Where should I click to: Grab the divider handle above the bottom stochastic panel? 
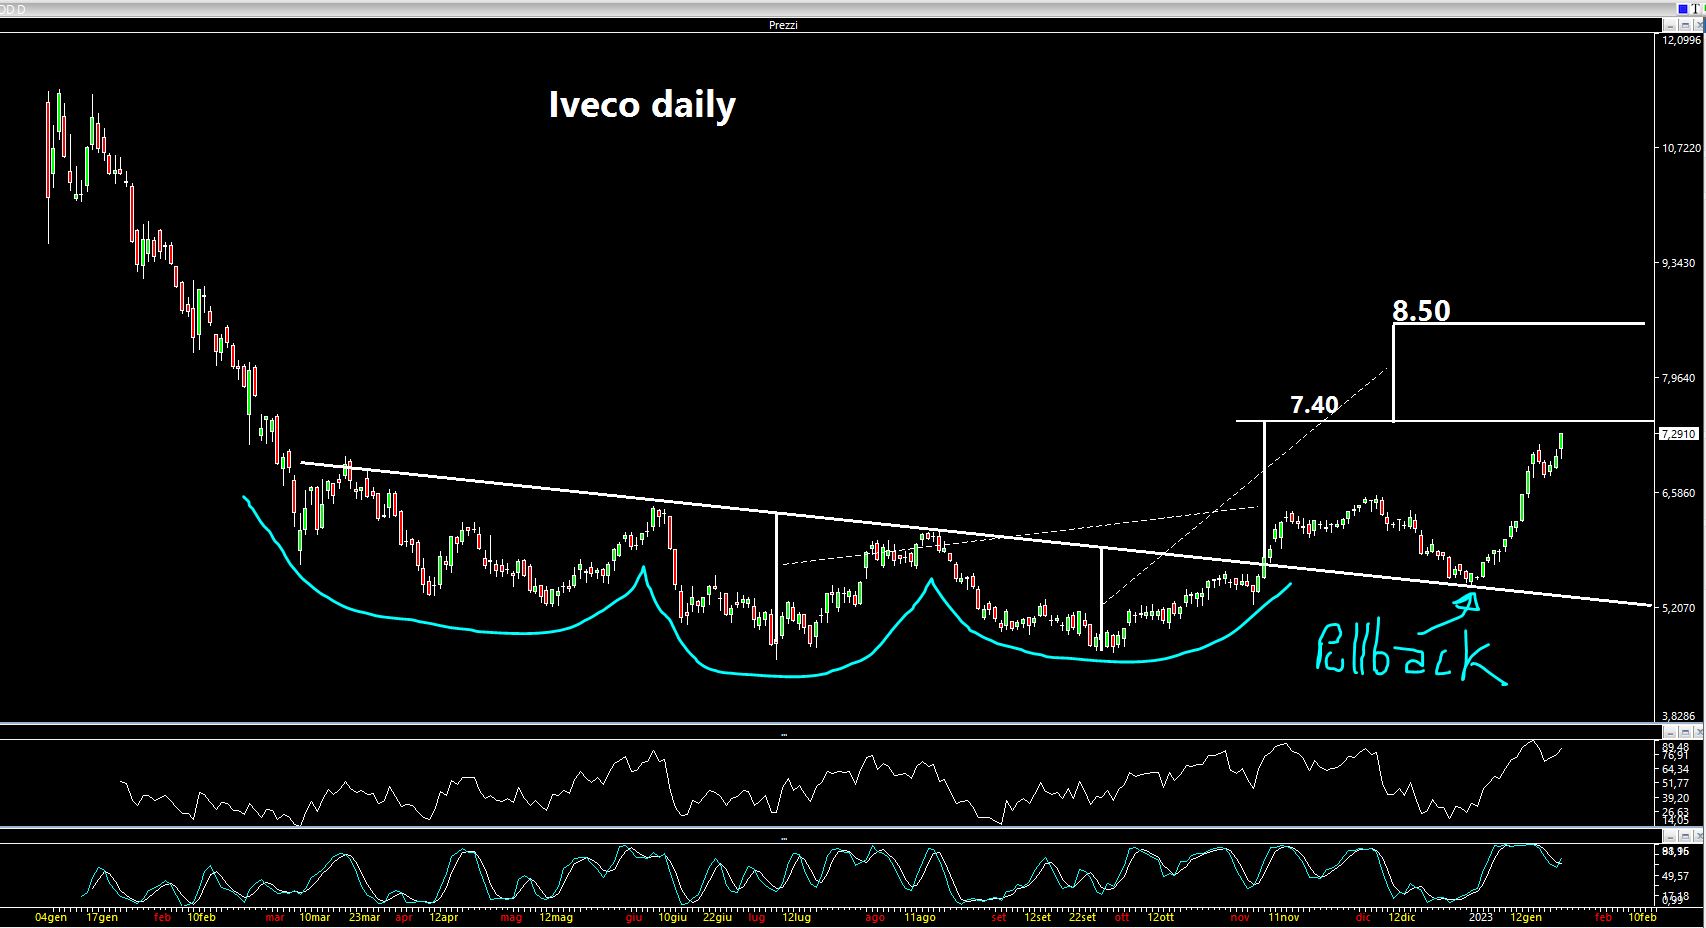[783, 838]
